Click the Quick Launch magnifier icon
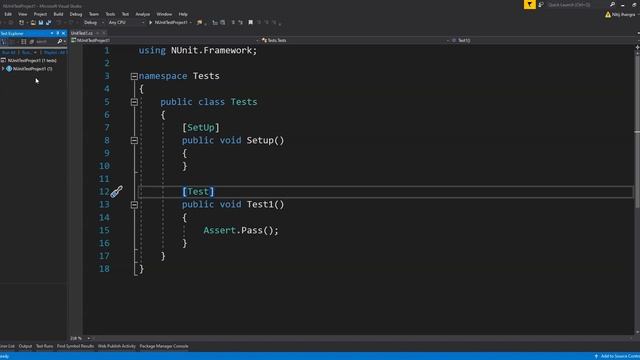 612,4
